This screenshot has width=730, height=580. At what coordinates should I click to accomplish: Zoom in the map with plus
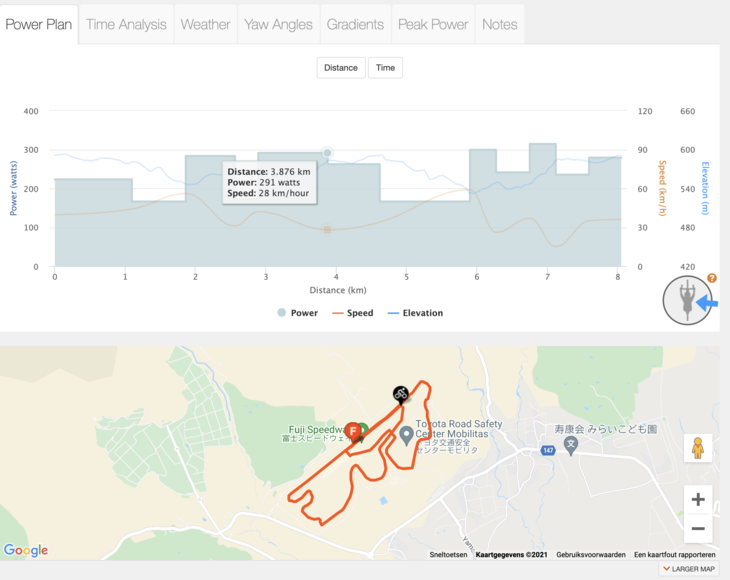697,499
